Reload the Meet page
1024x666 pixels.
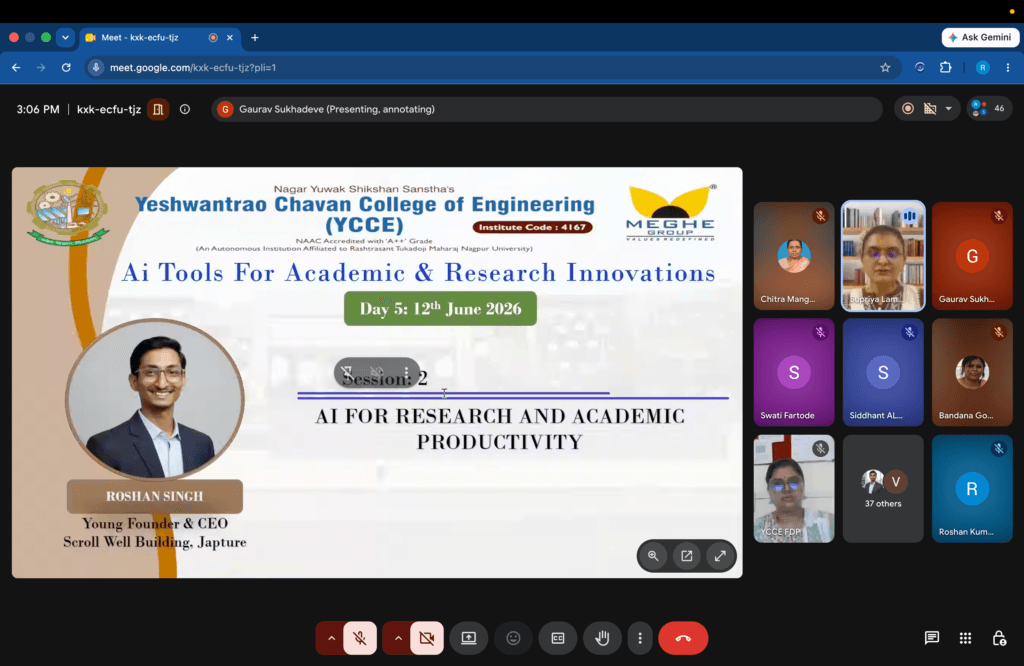[x=66, y=67]
